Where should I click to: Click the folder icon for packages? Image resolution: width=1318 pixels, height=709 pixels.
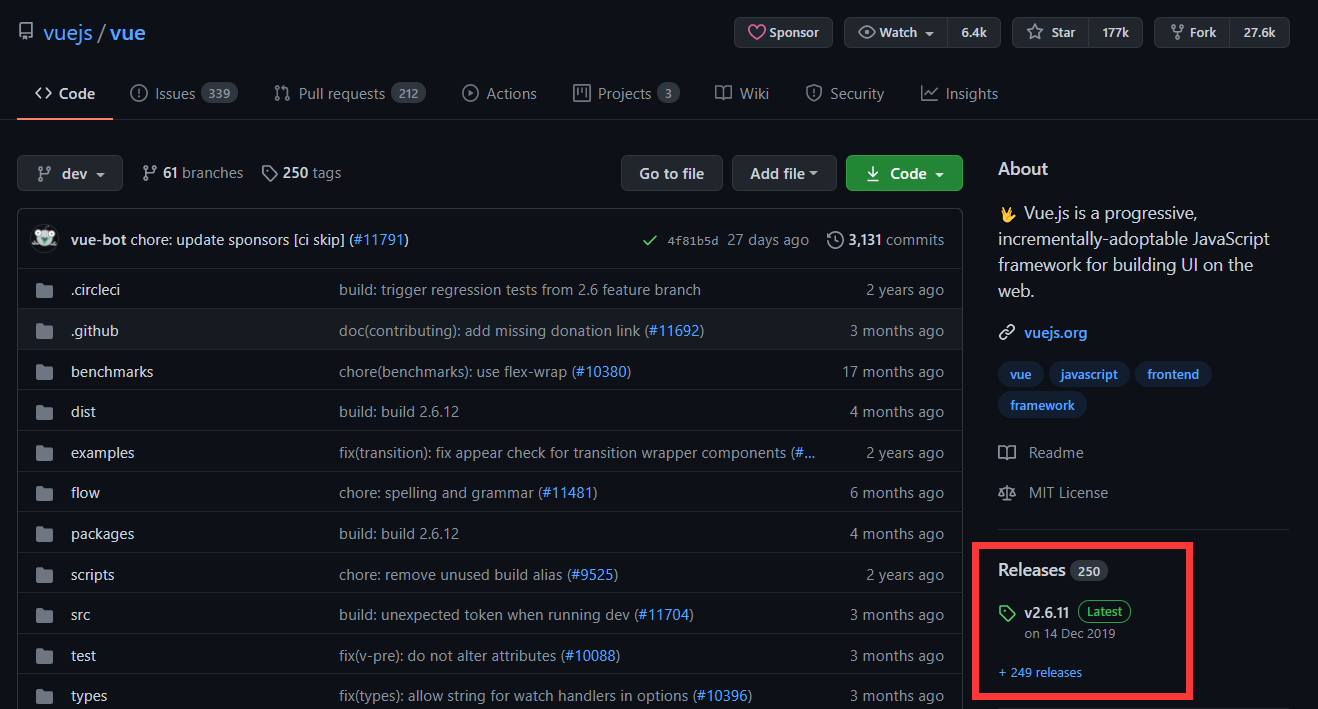pos(44,534)
